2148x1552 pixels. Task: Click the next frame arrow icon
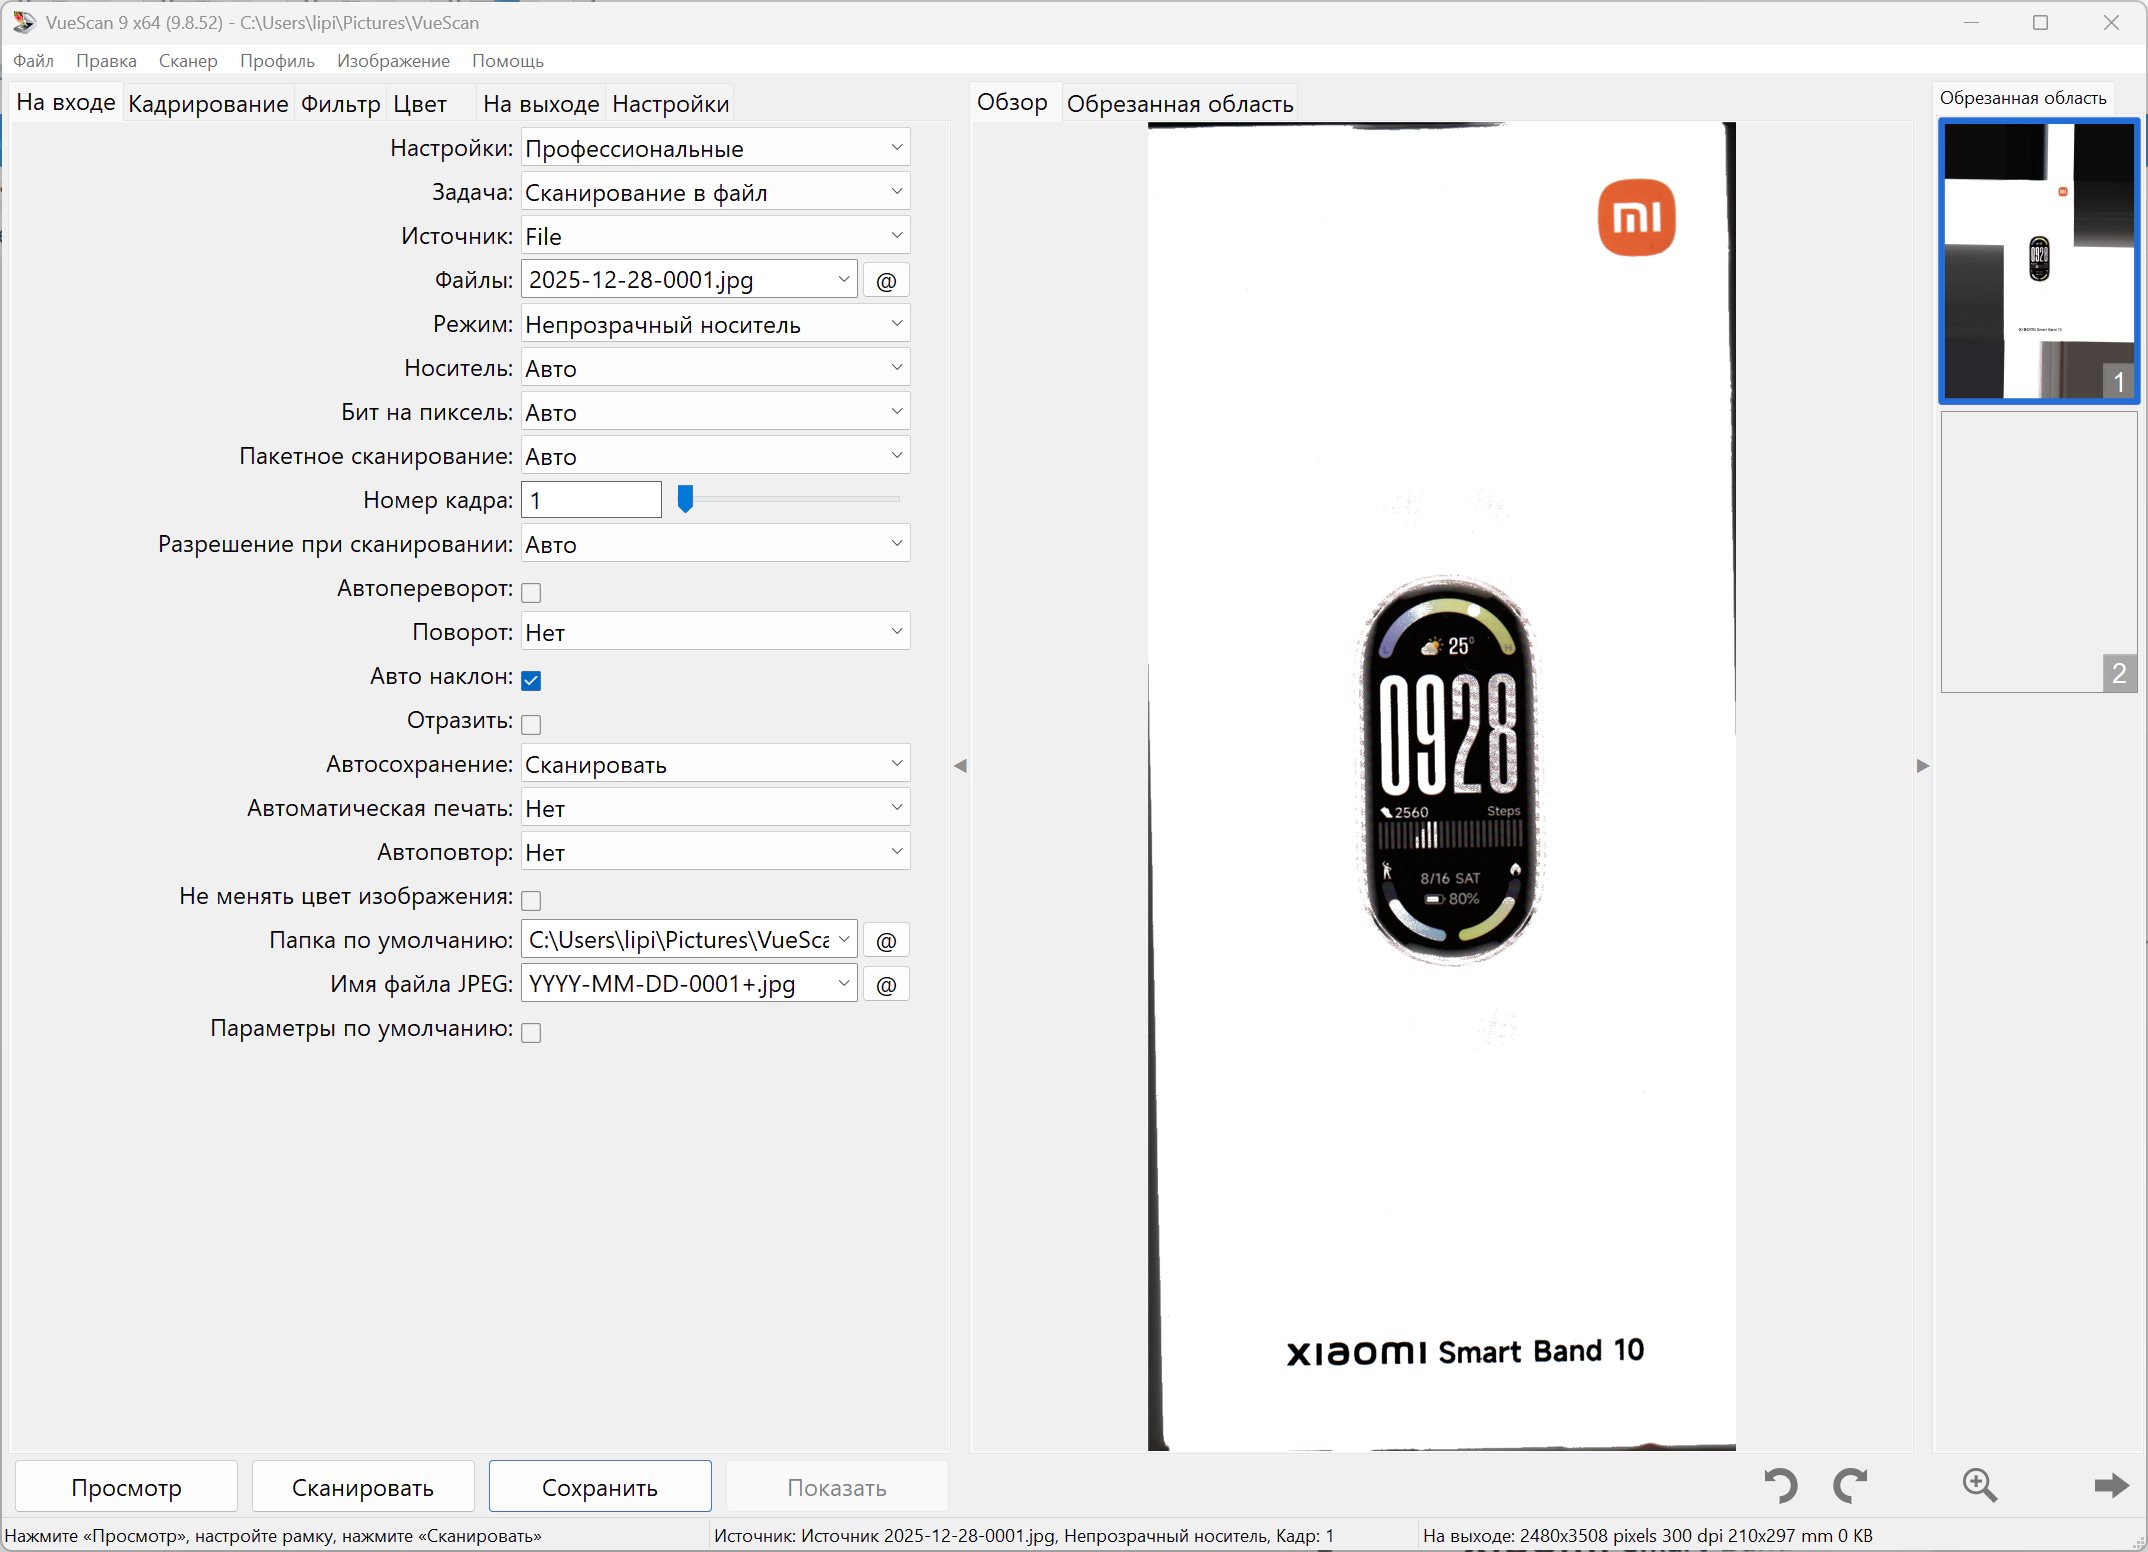(2111, 1486)
